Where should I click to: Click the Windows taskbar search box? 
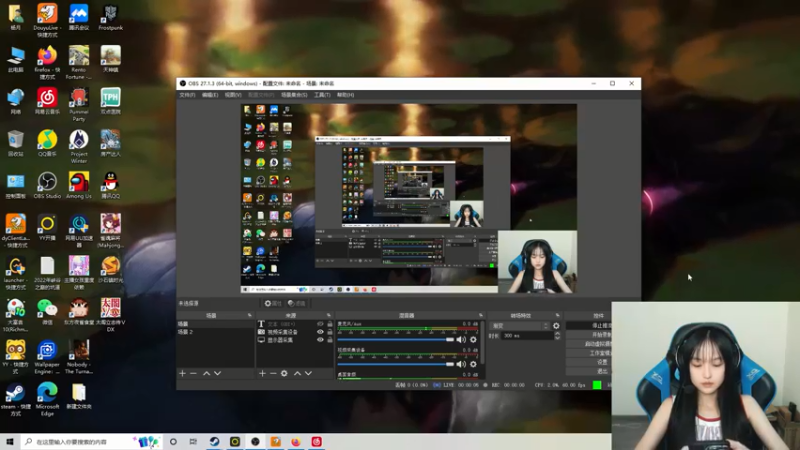click(x=91, y=442)
